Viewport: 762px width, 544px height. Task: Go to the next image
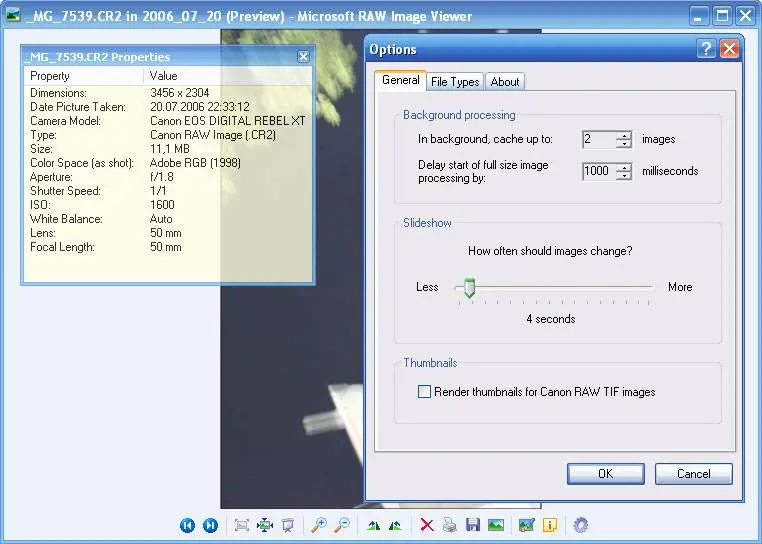point(210,525)
